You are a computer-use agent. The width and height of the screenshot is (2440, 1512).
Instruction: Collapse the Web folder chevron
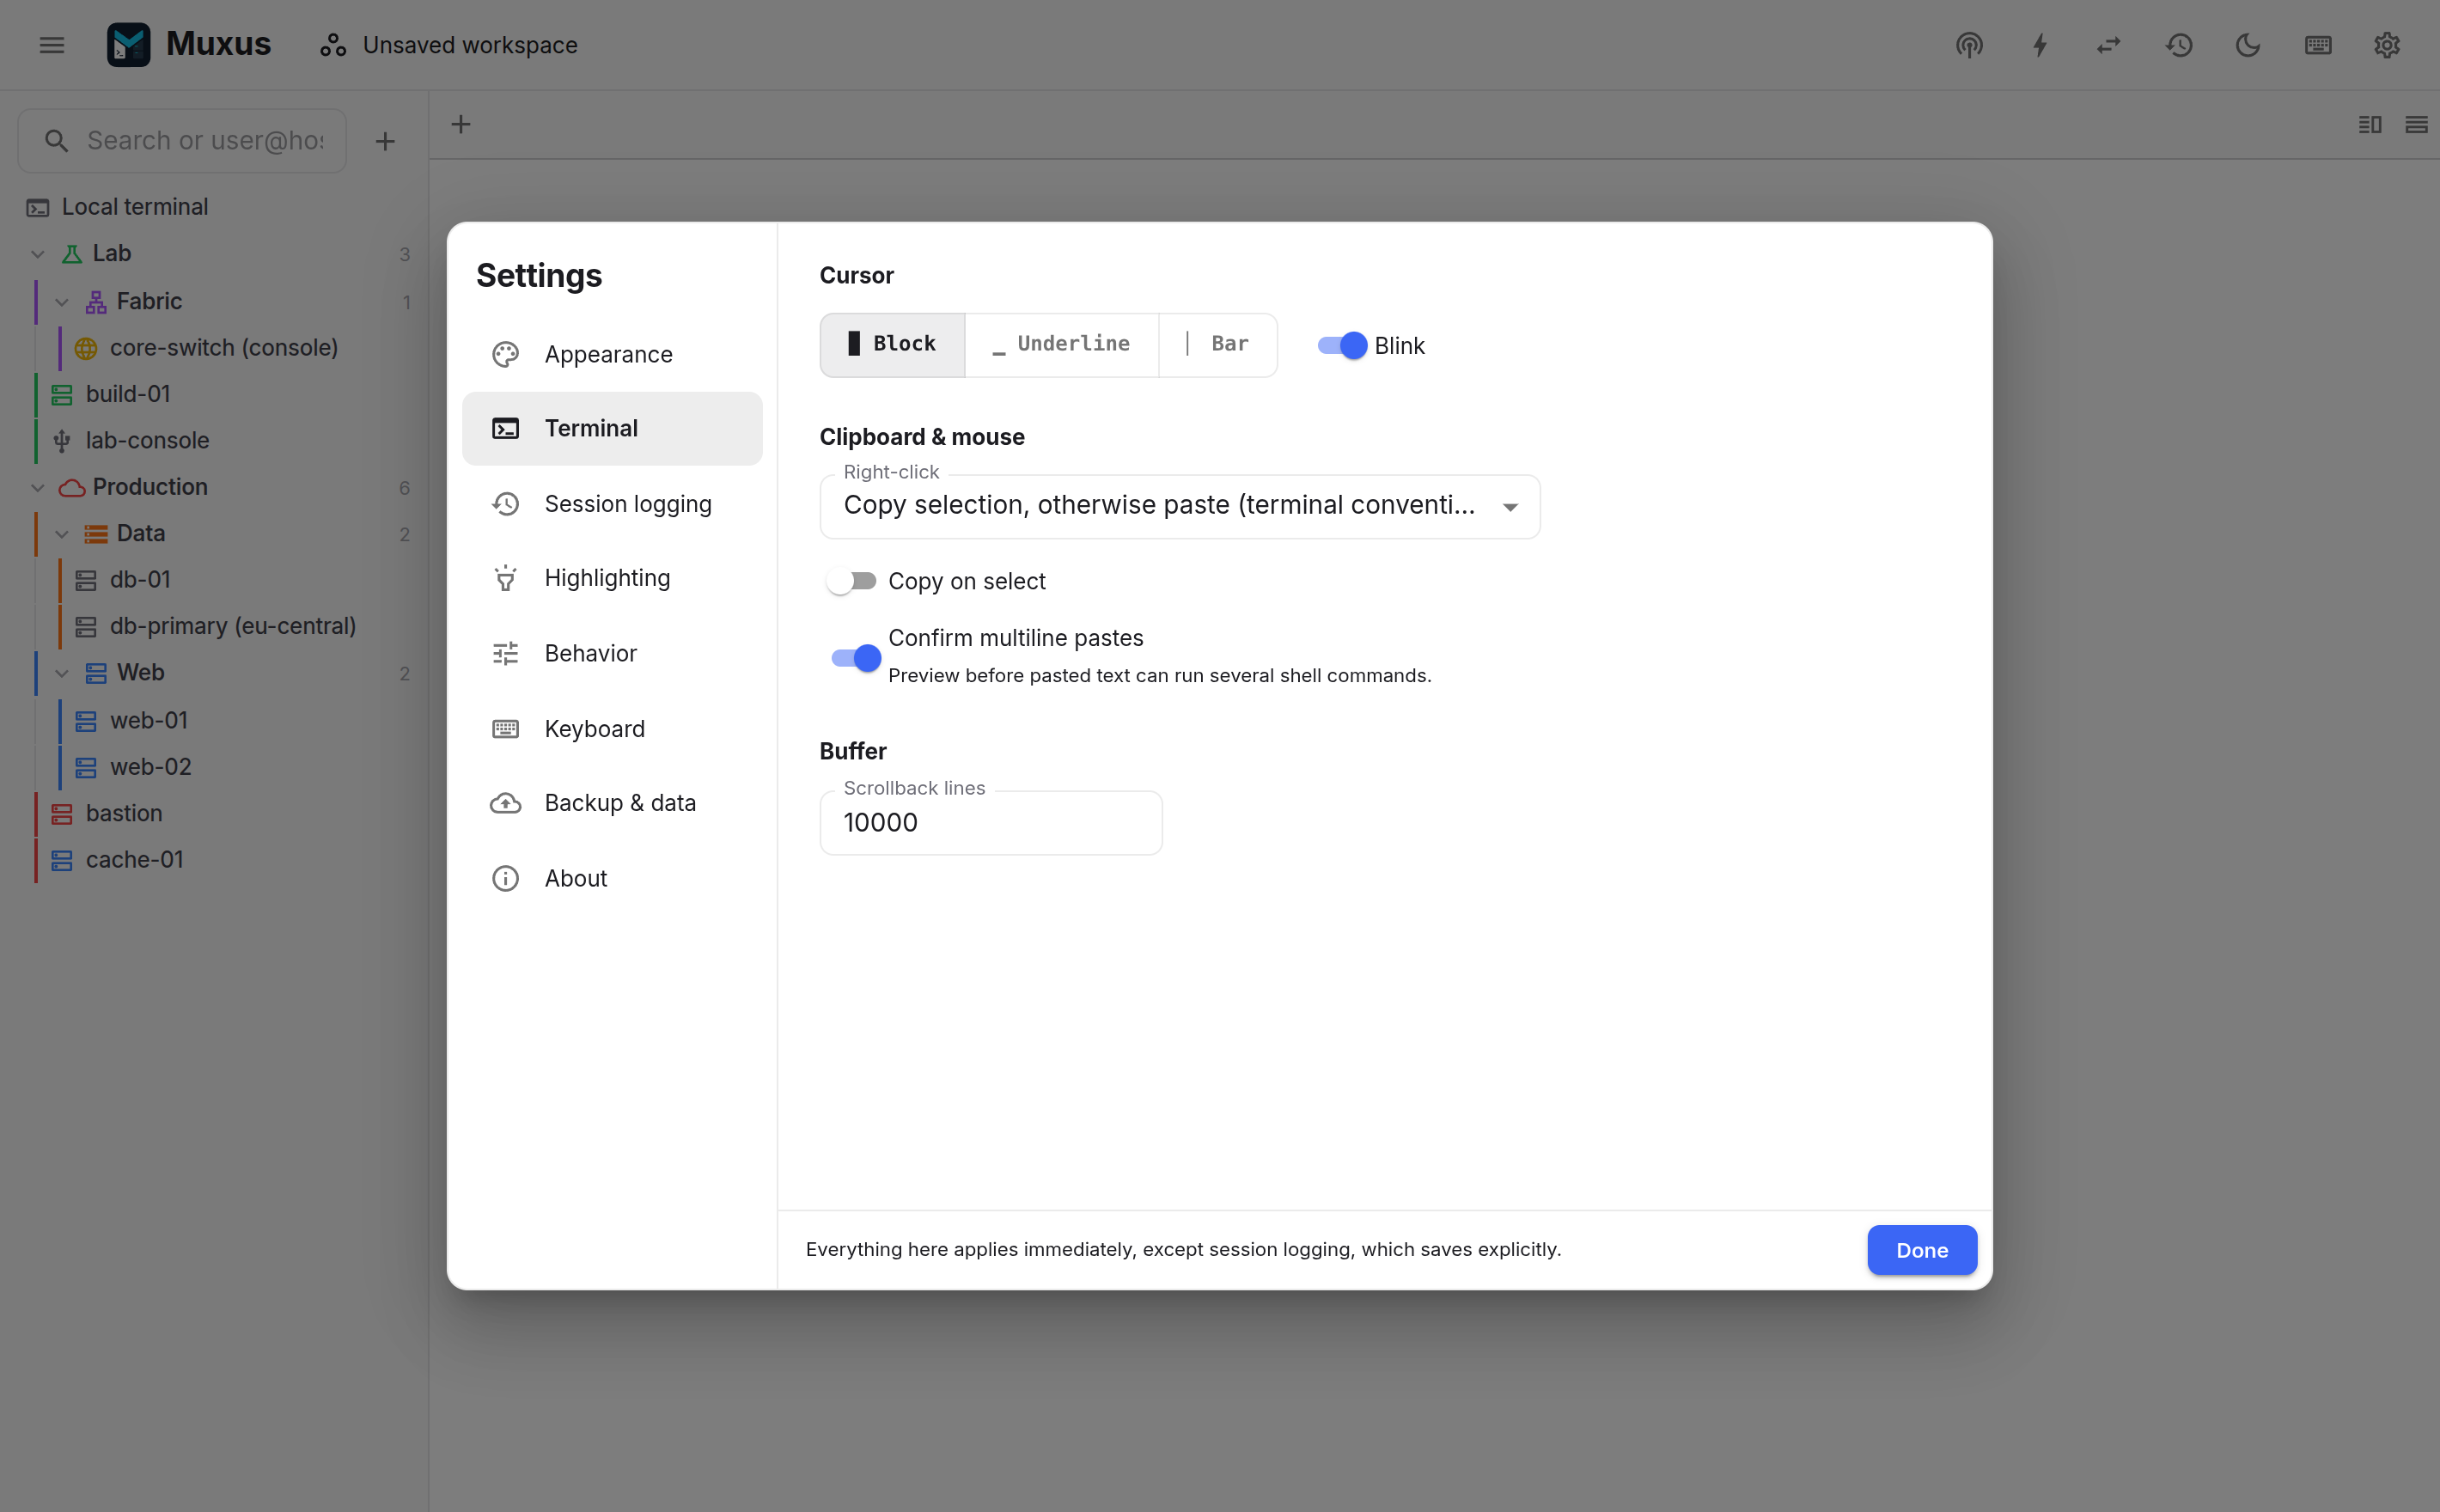point(62,673)
